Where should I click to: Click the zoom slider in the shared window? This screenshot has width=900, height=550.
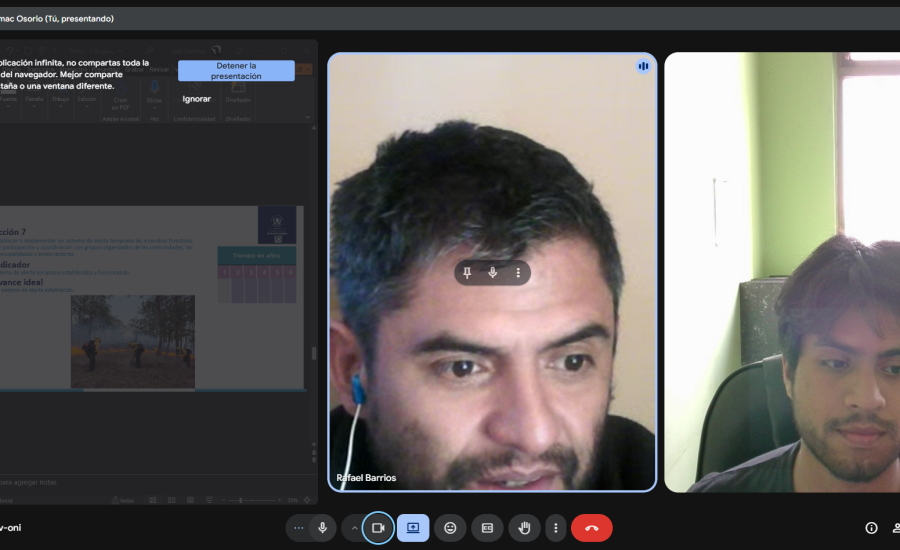tap(240, 499)
